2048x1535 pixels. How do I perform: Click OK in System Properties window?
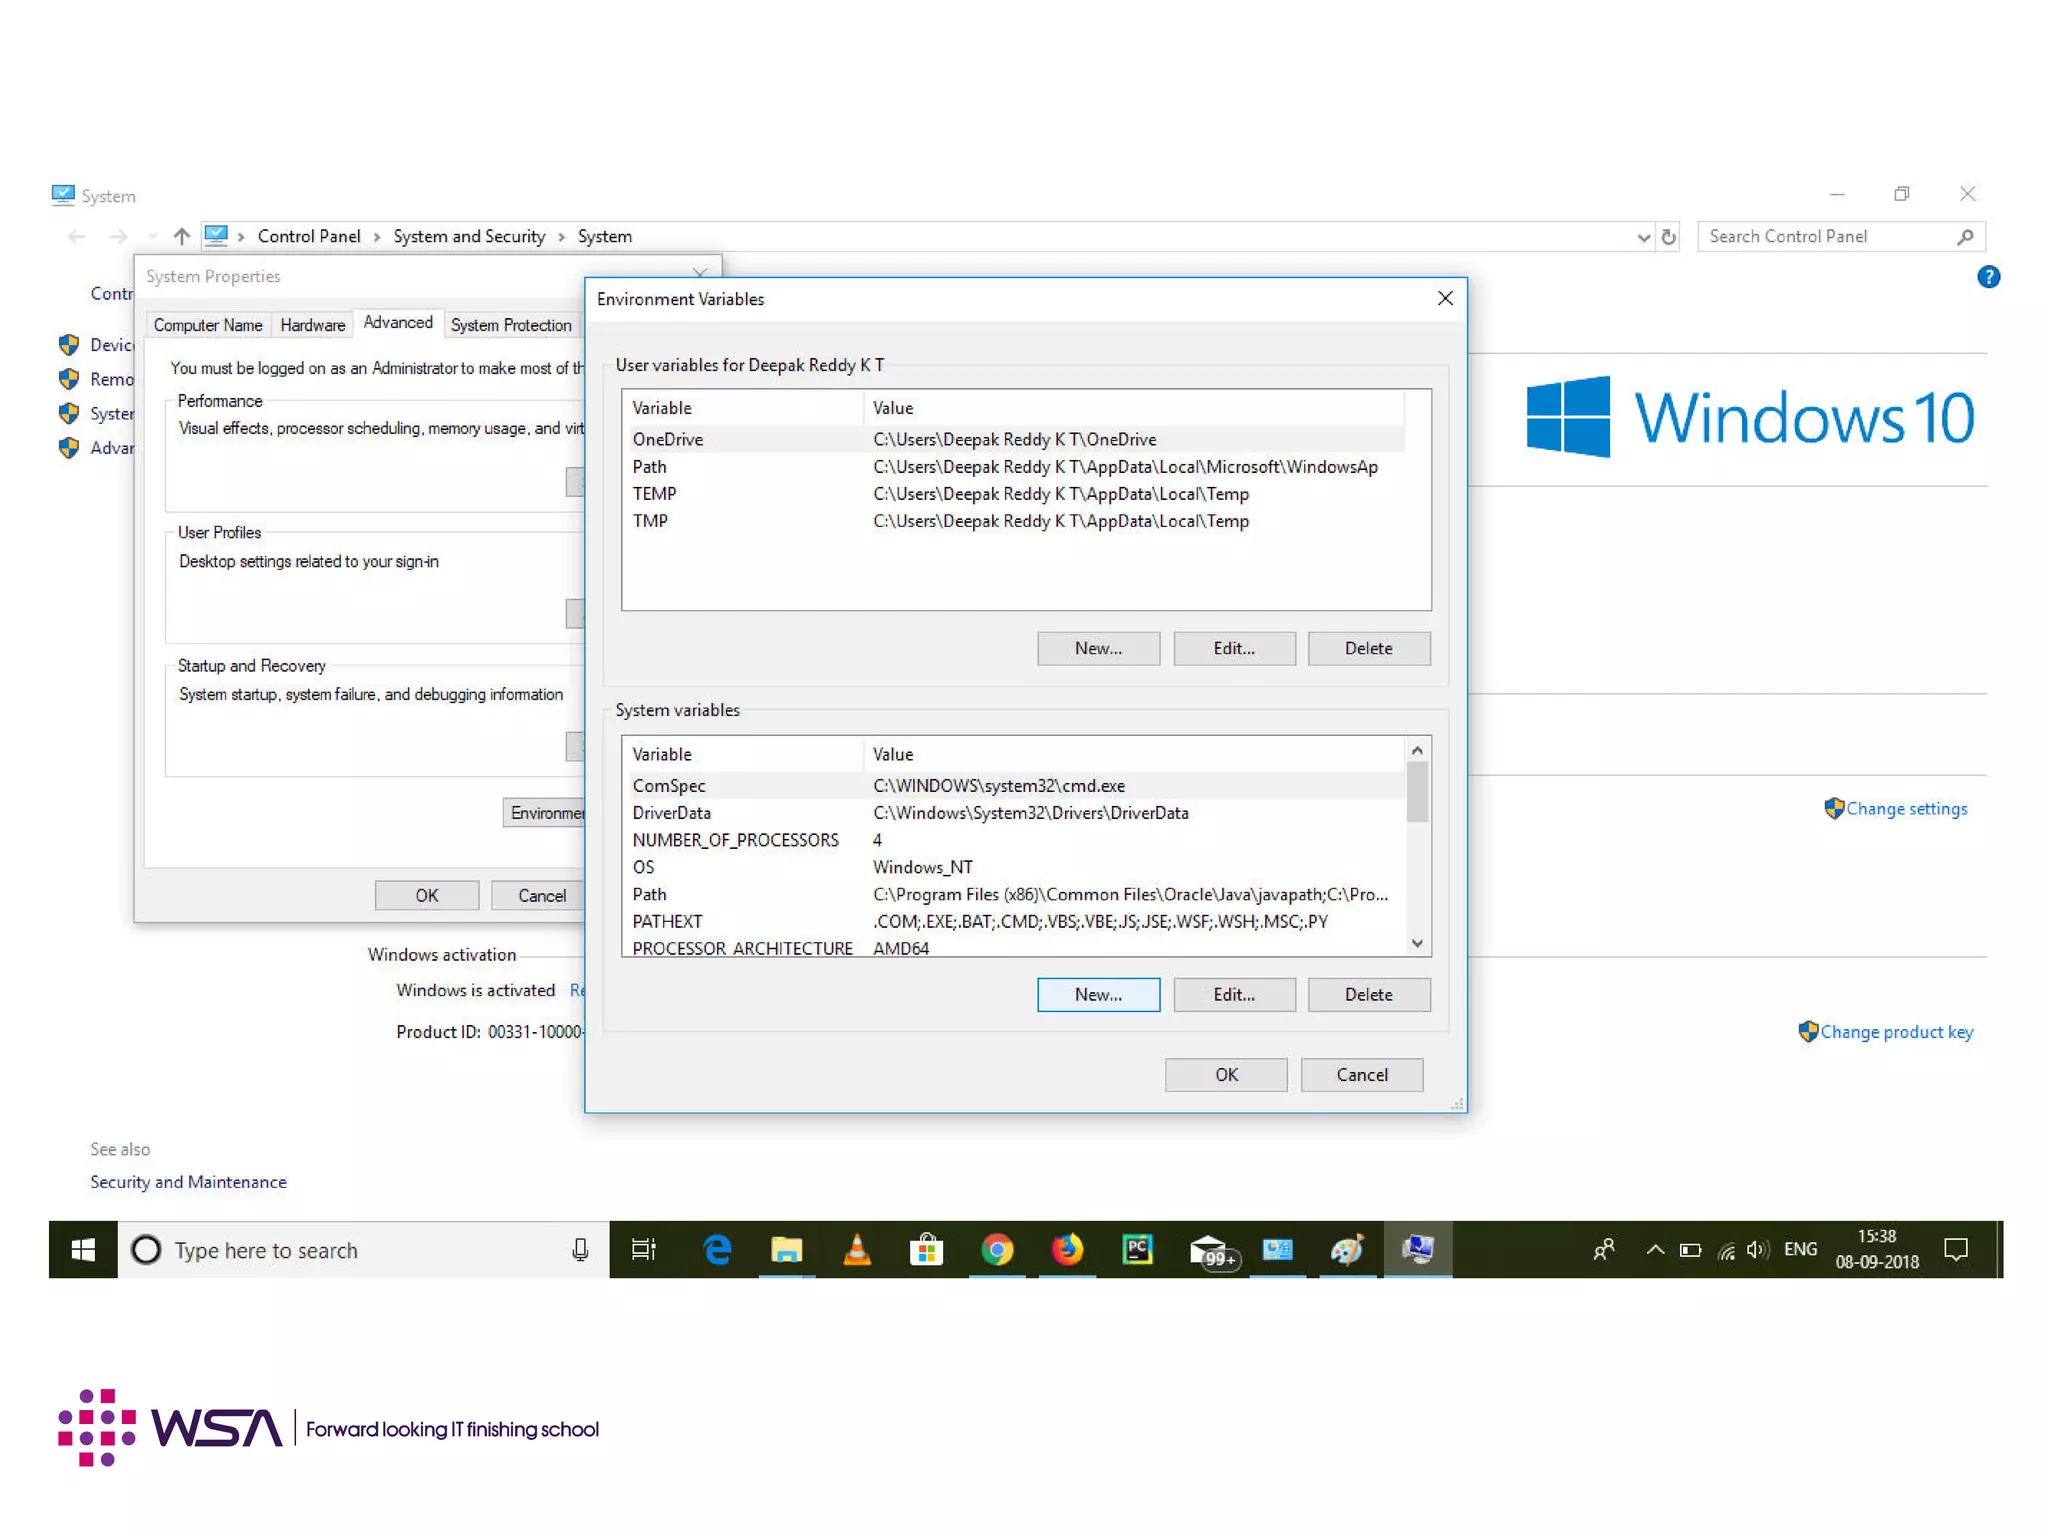tap(427, 895)
